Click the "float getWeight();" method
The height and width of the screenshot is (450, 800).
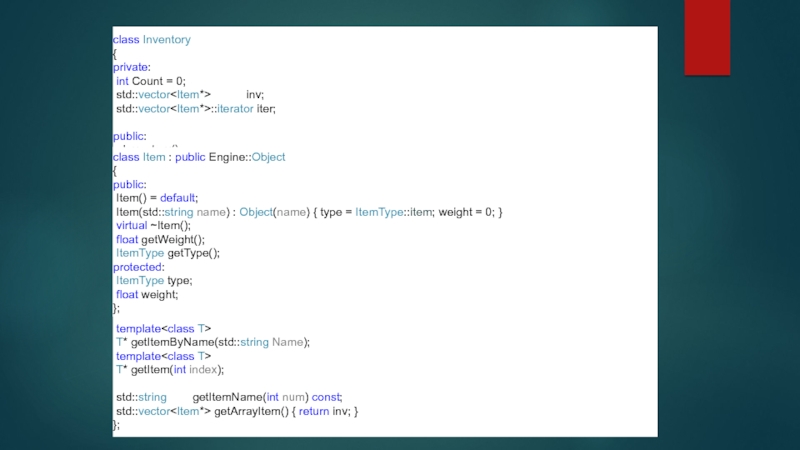pos(160,240)
